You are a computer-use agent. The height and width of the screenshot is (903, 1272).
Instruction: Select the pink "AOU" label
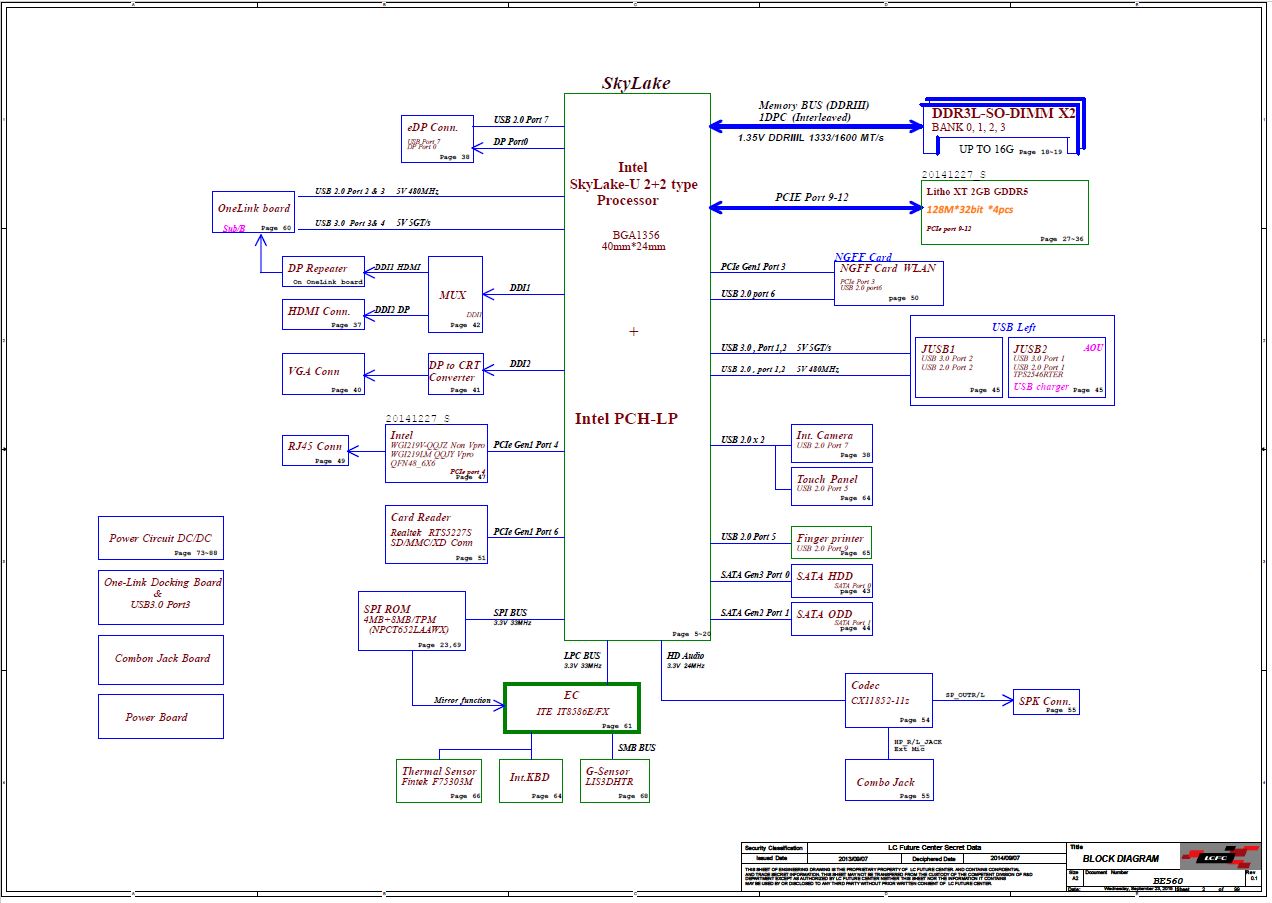click(1093, 347)
